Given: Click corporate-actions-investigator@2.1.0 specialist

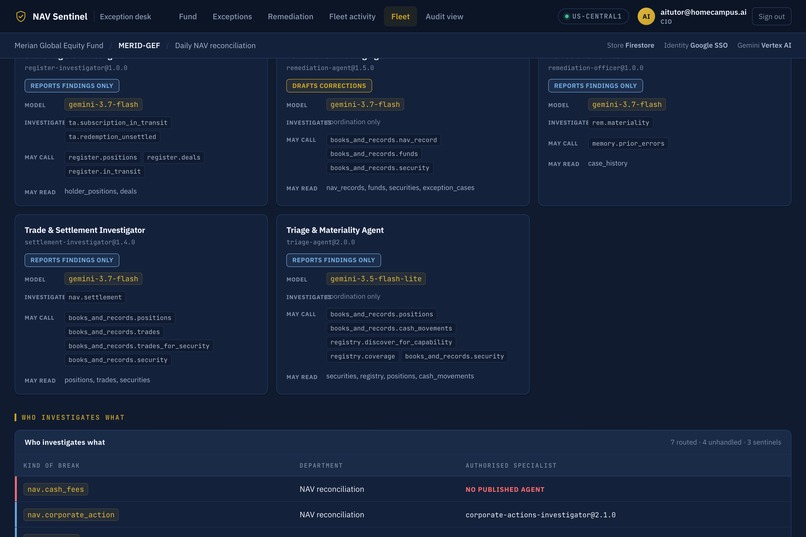Looking at the screenshot, I should [x=540, y=515].
